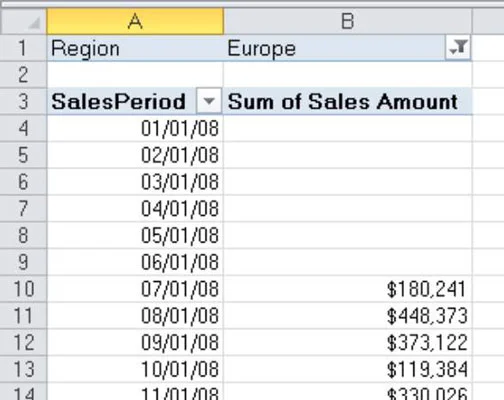
Task: Select row 13 header
Action: (x=23, y=369)
